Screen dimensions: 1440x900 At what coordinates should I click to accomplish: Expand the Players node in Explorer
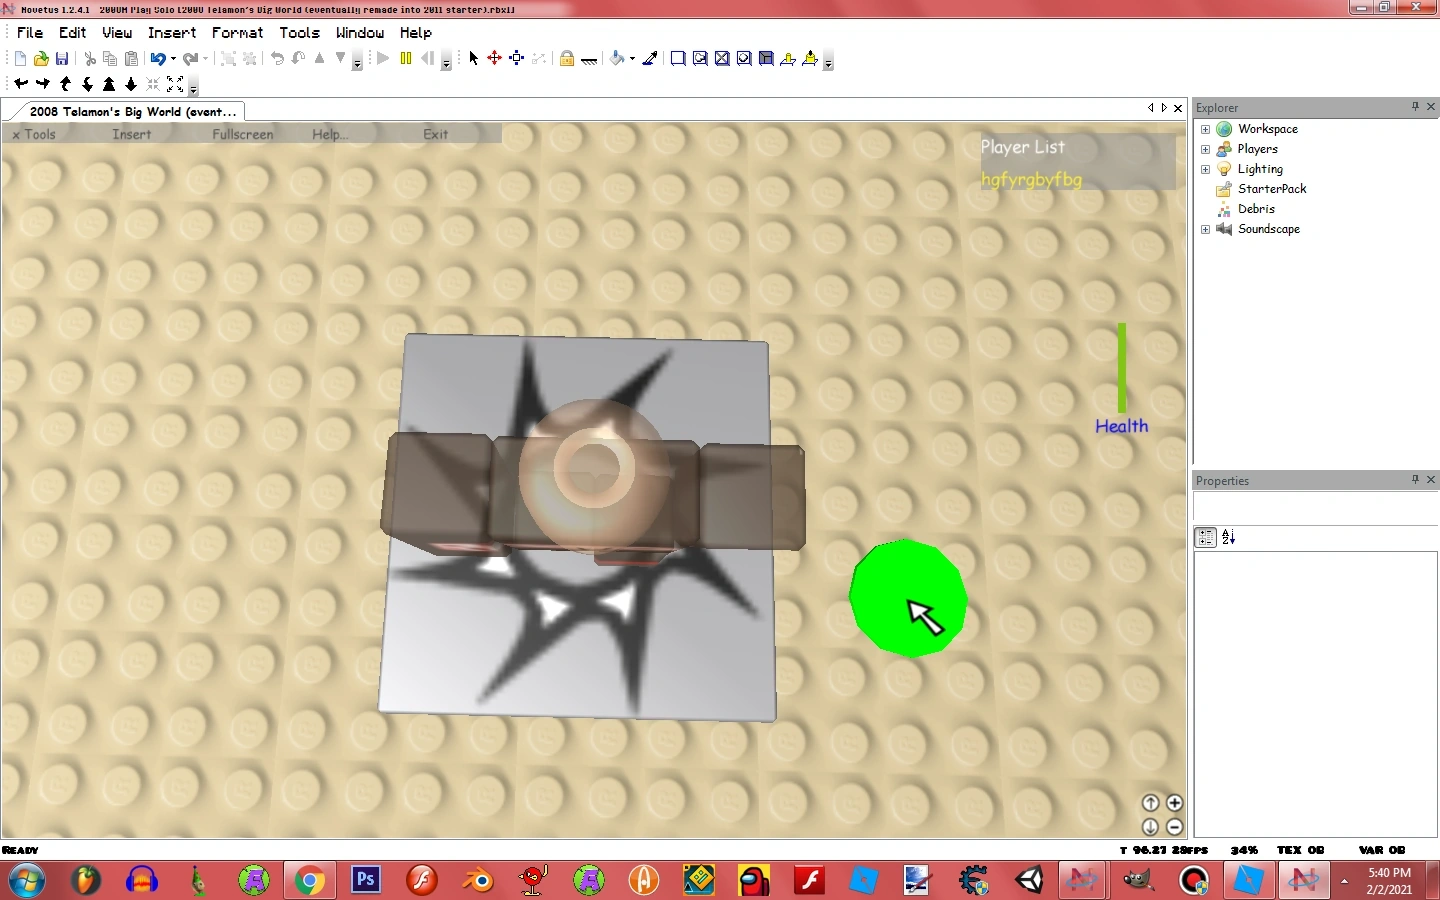pos(1205,149)
